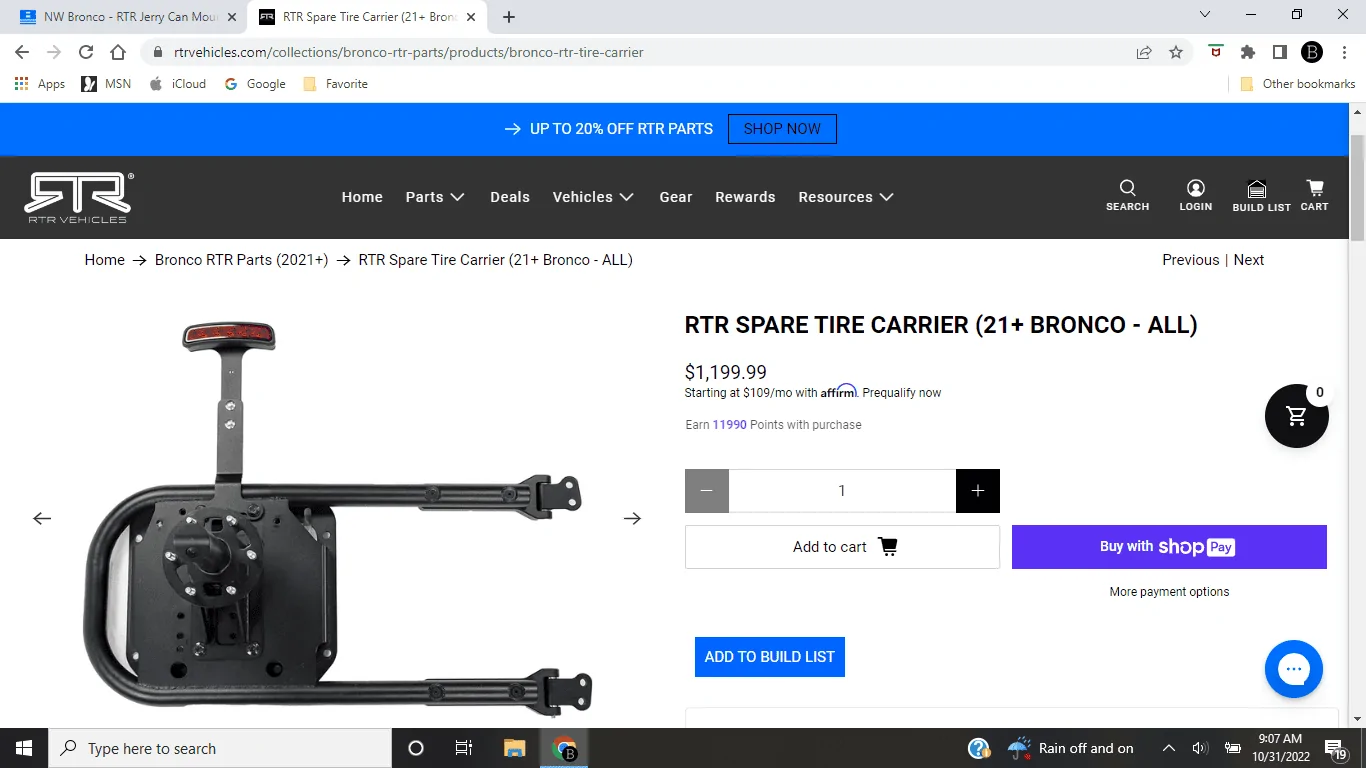1366x768 pixels.
Task: Open the Login account icon
Action: [x=1195, y=195]
